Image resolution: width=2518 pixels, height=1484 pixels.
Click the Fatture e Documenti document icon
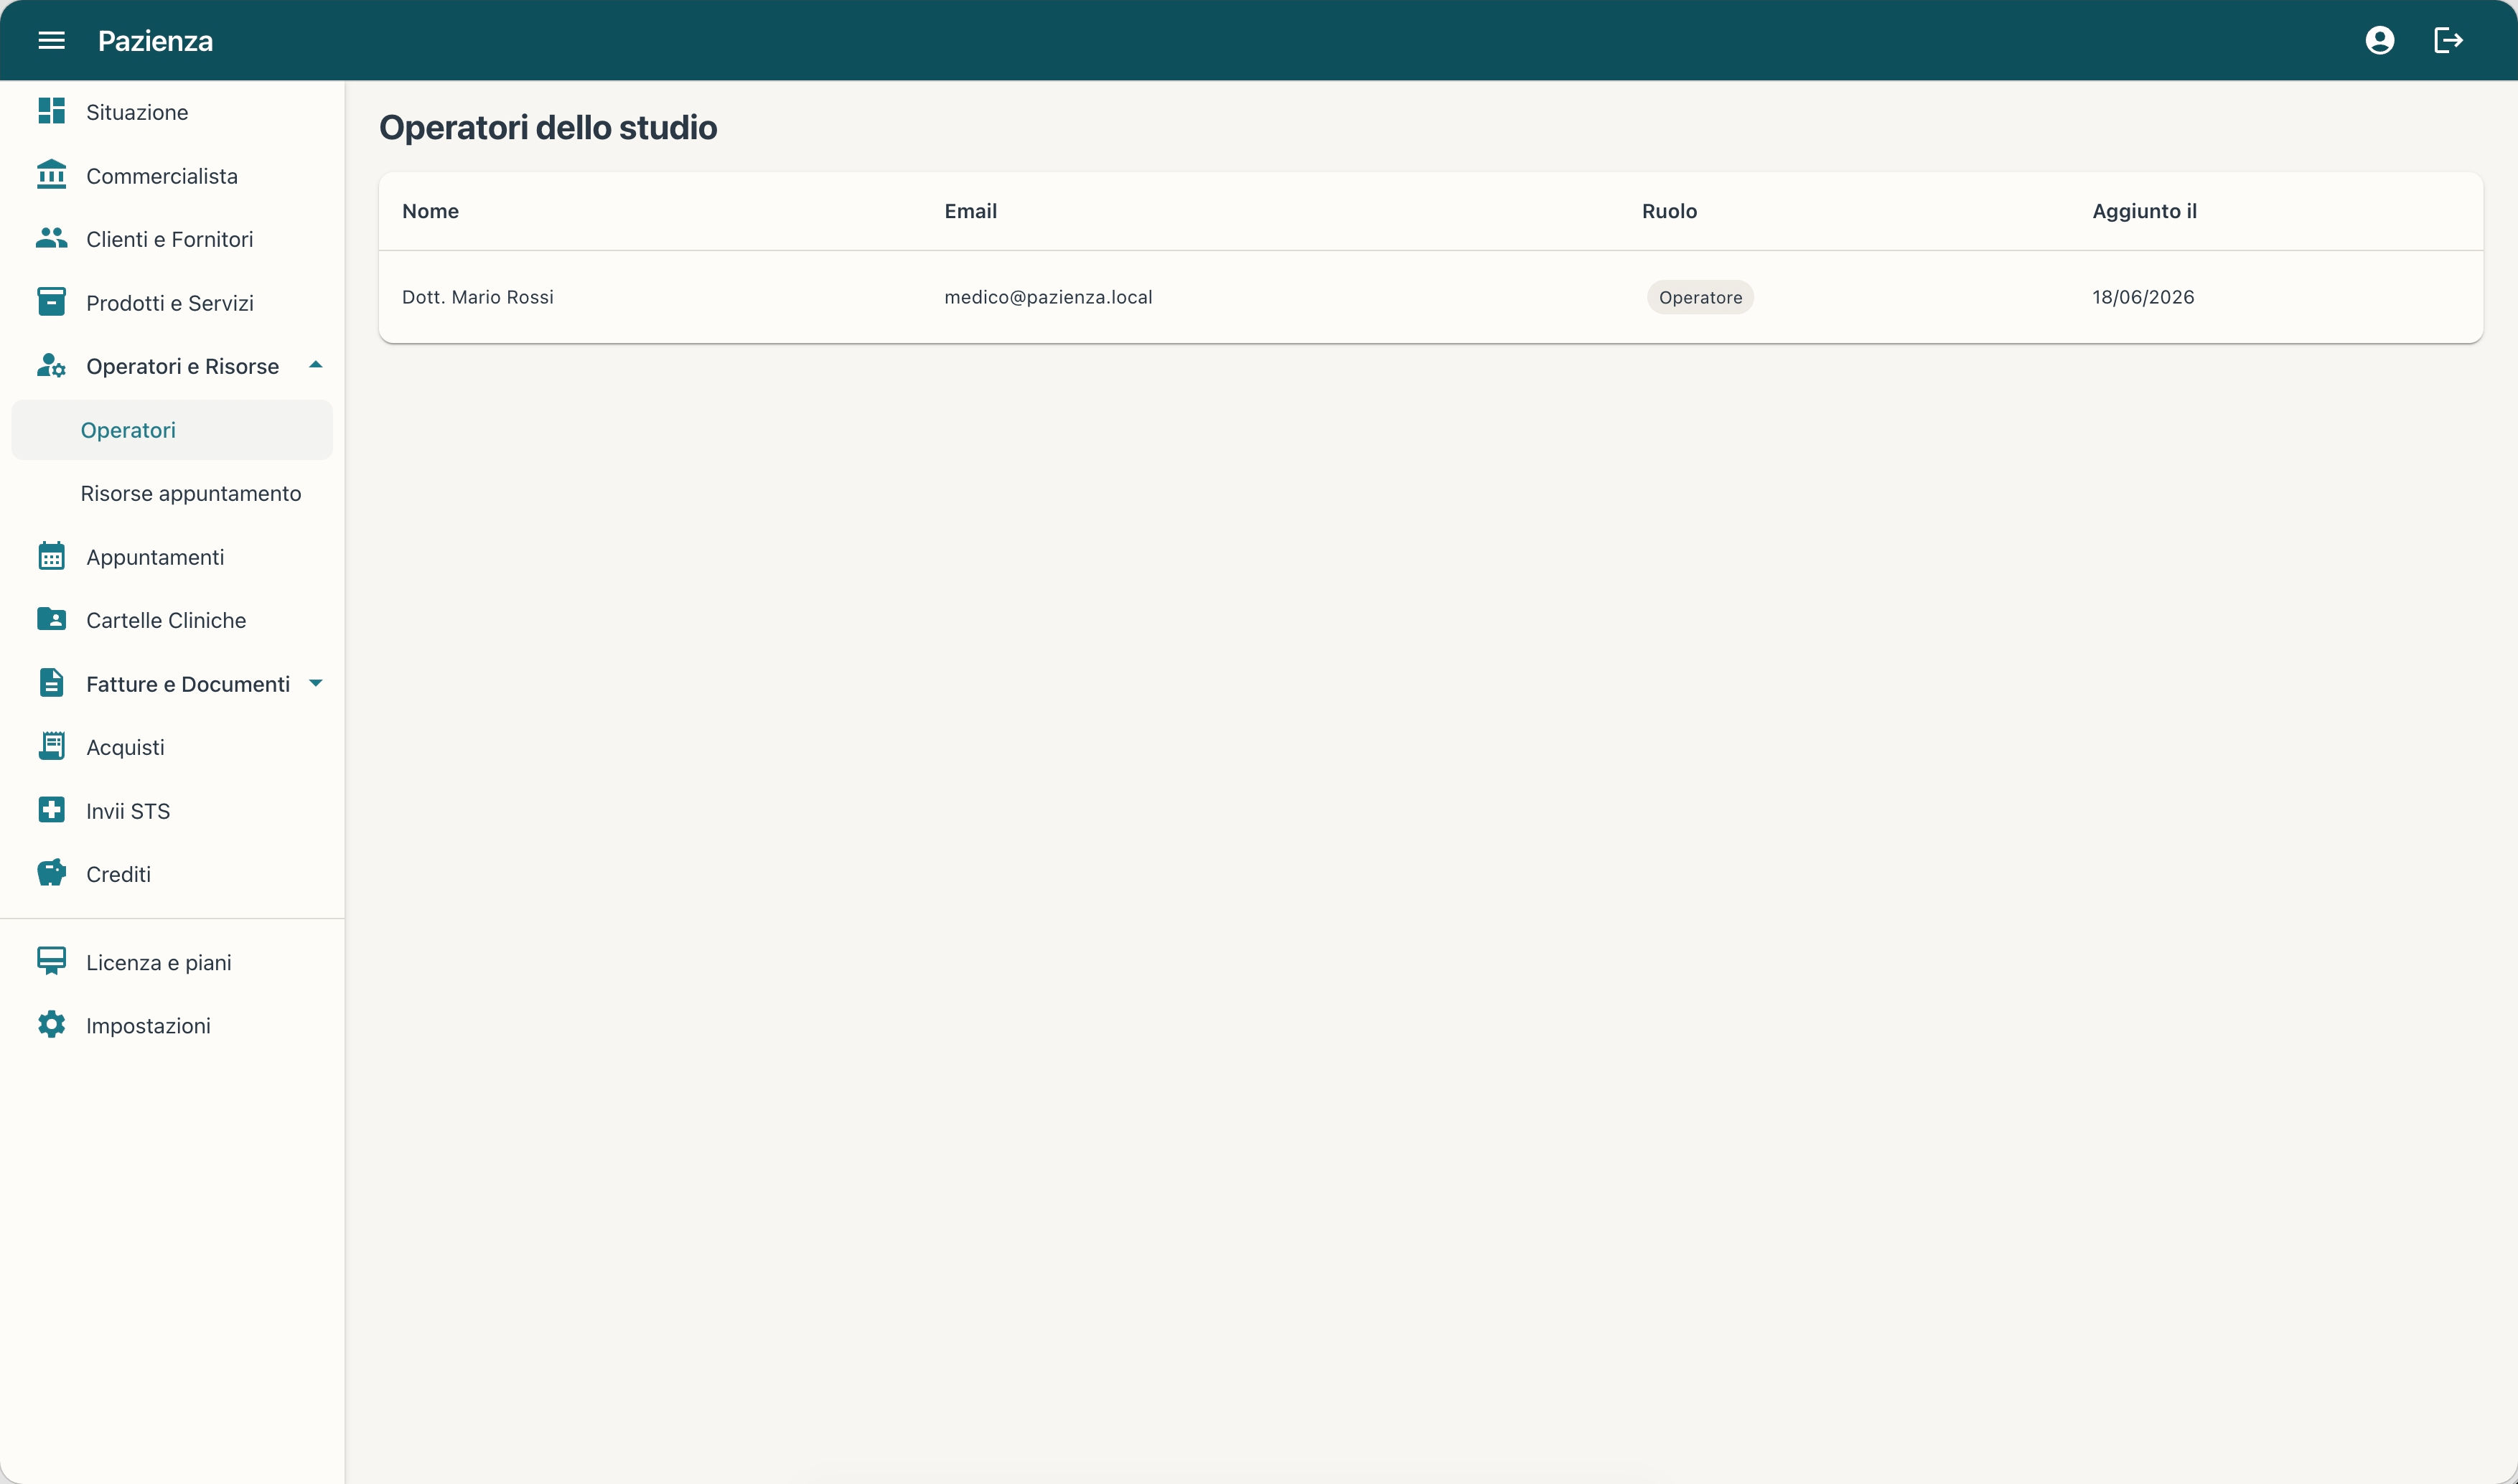(51, 683)
